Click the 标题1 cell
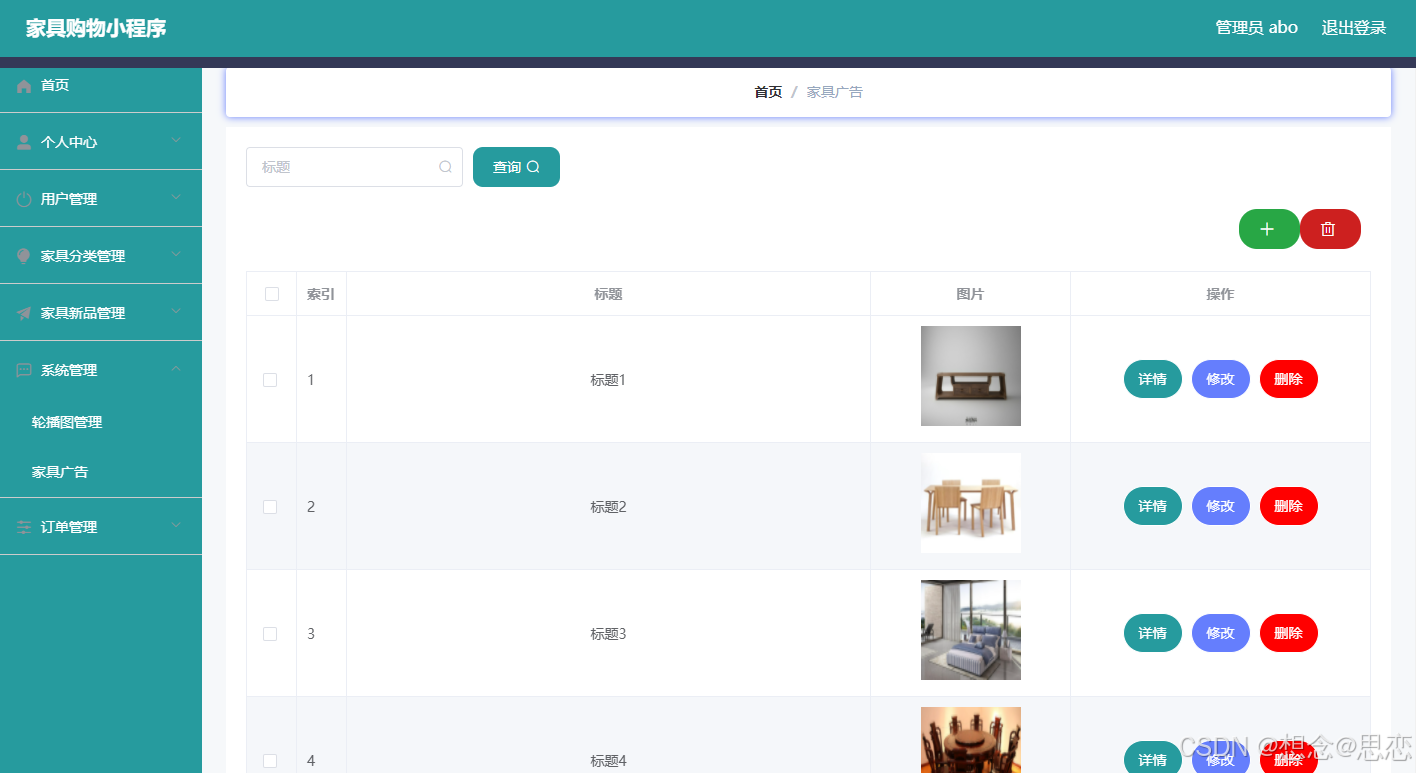This screenshot has width=1416, height=773. pyautogui.click(x=608, y=380)
